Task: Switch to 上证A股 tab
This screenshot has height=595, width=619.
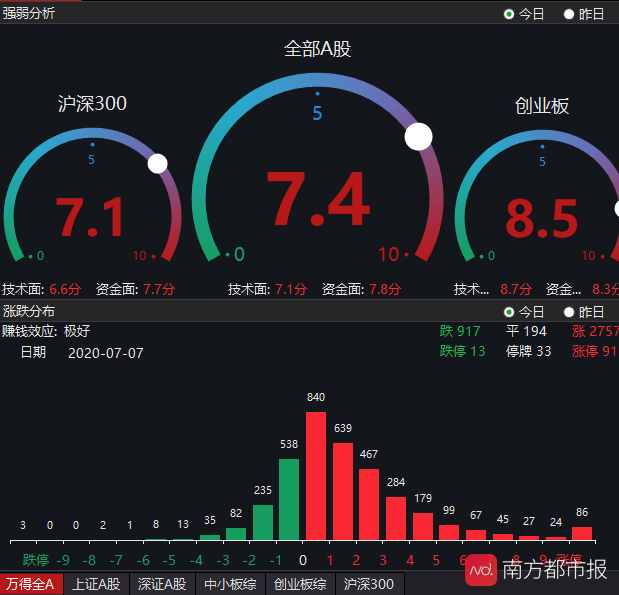Action: (x=96, y=584)
